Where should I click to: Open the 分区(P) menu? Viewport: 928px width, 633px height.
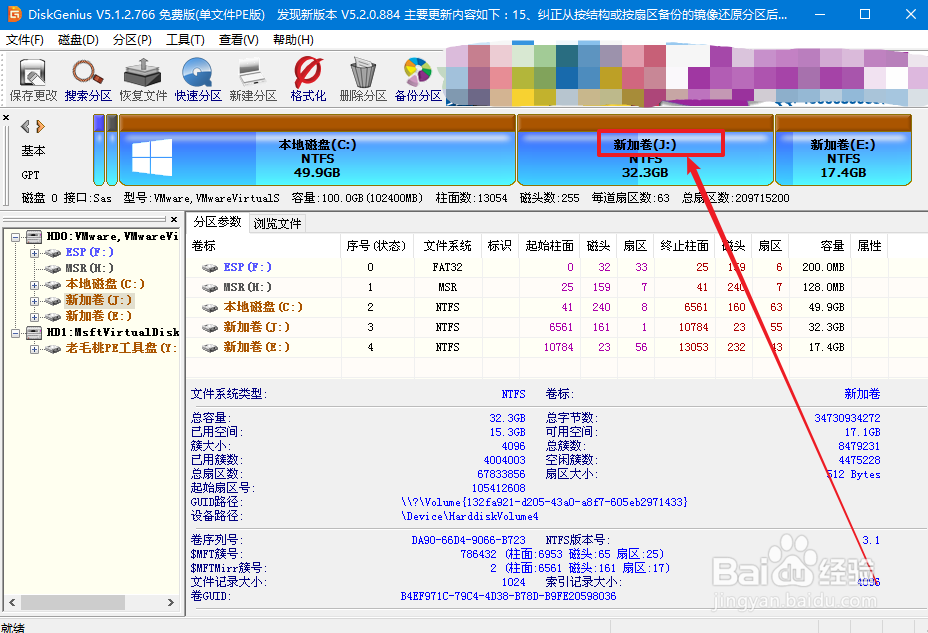[x=132, y=40]
